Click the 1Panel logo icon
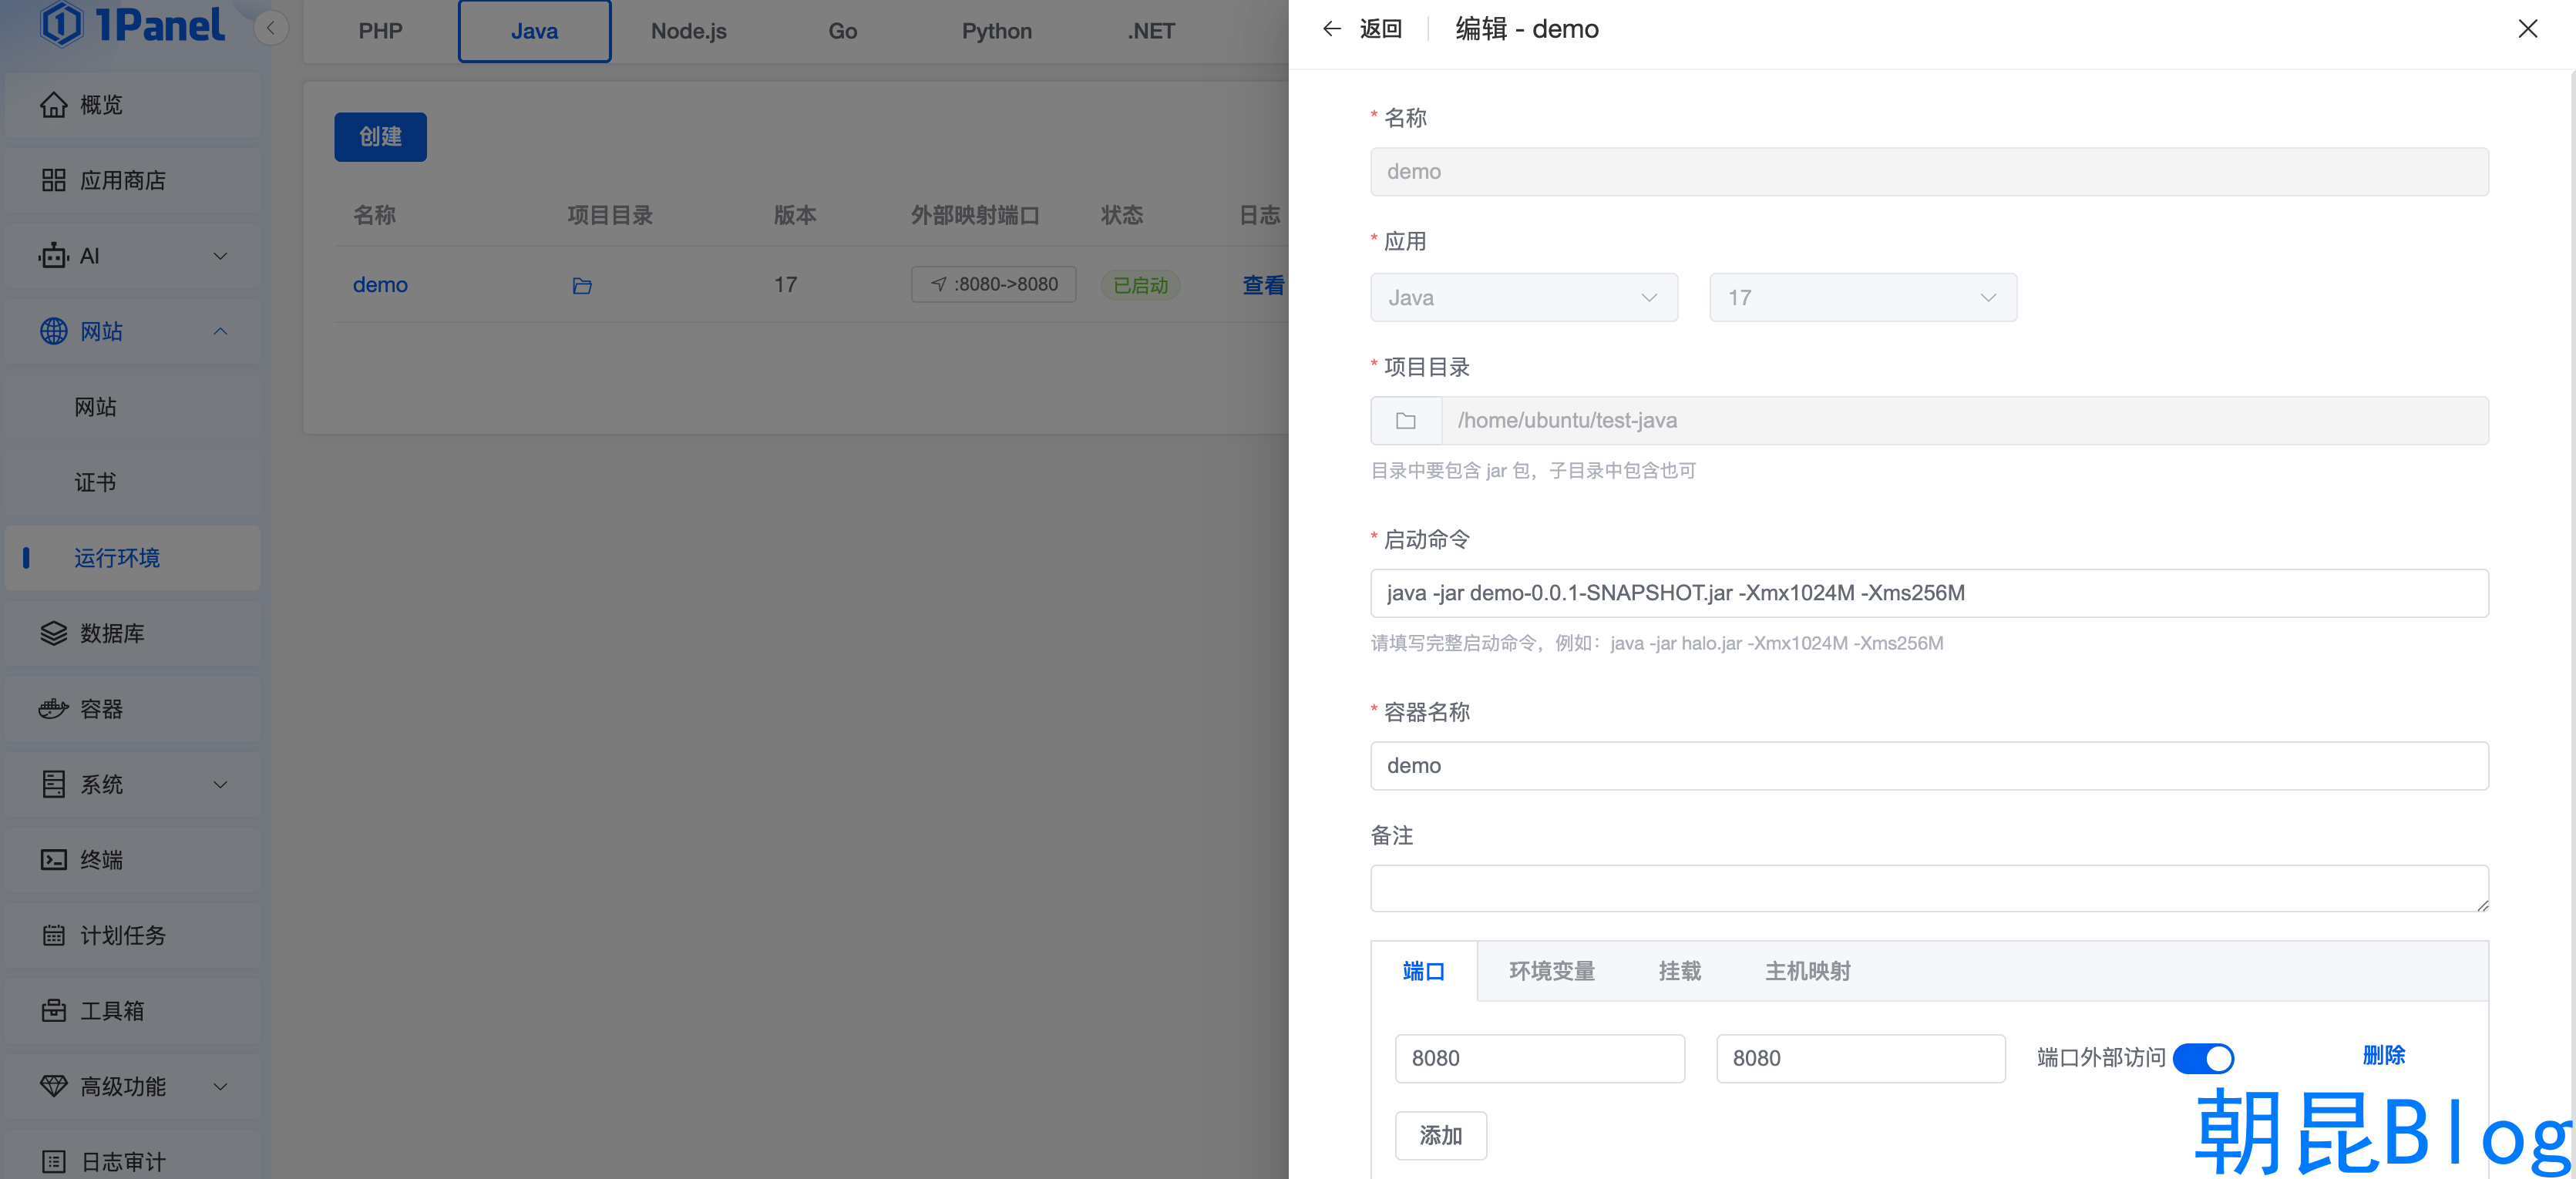This screenshot has height=1179, width=2576. (61, 24)
